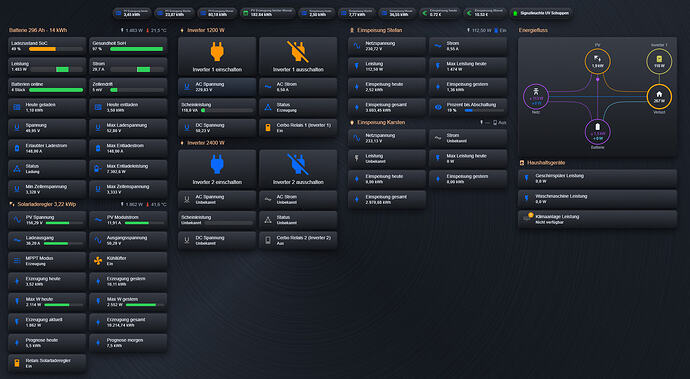The height and width of the screenshot is (379, 690).
Task: Open the Einspeisung Karsten Einspeisung gesamt card
Action: coord(387,199)
